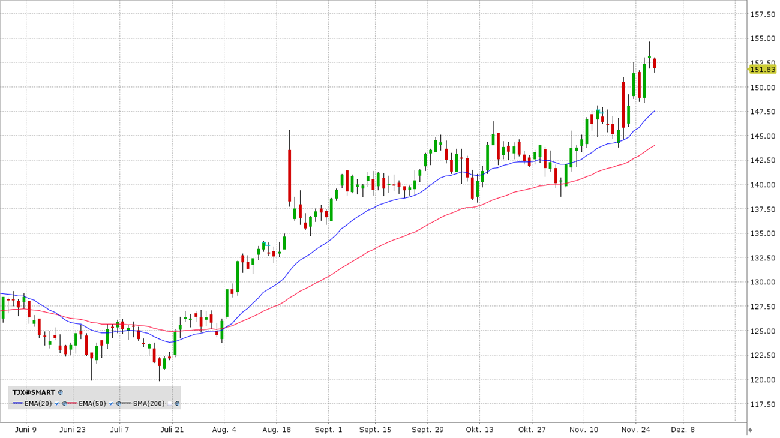Click the 155.00 price axis label
780x438 pixels.
763,38
